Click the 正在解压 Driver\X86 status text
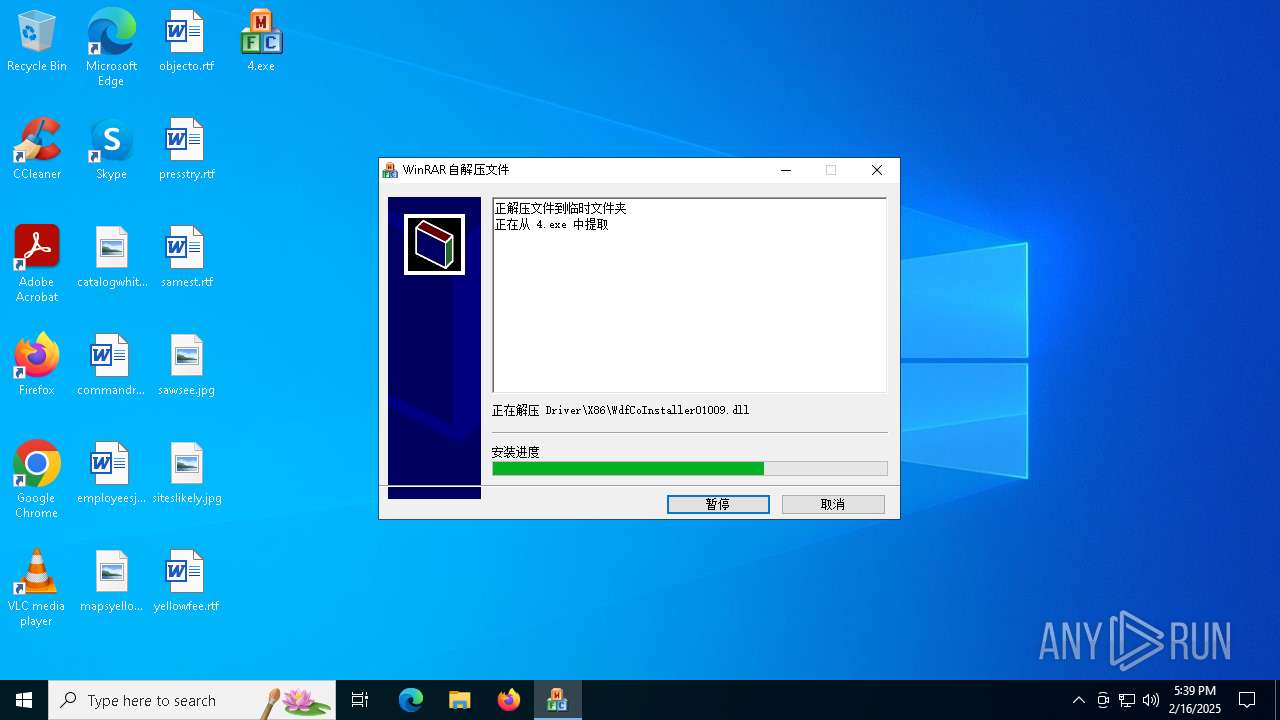 620,410
